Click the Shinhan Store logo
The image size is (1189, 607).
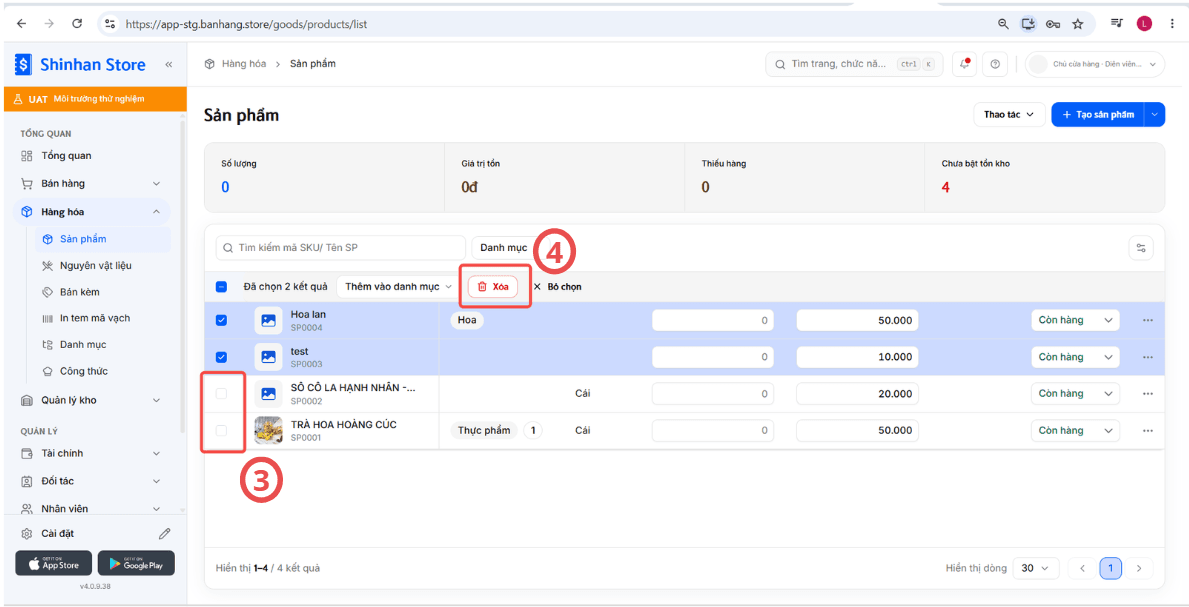pos(80,64)
